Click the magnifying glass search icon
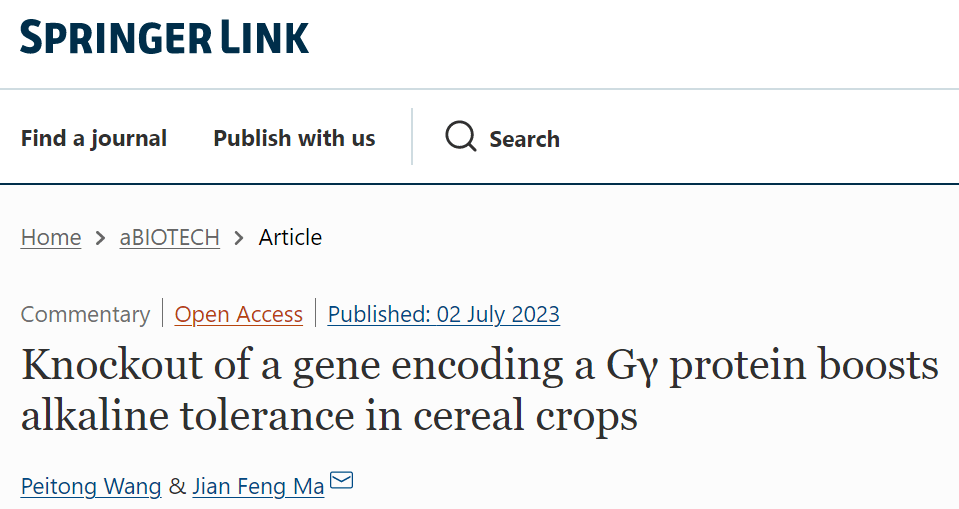 (461, 136)
